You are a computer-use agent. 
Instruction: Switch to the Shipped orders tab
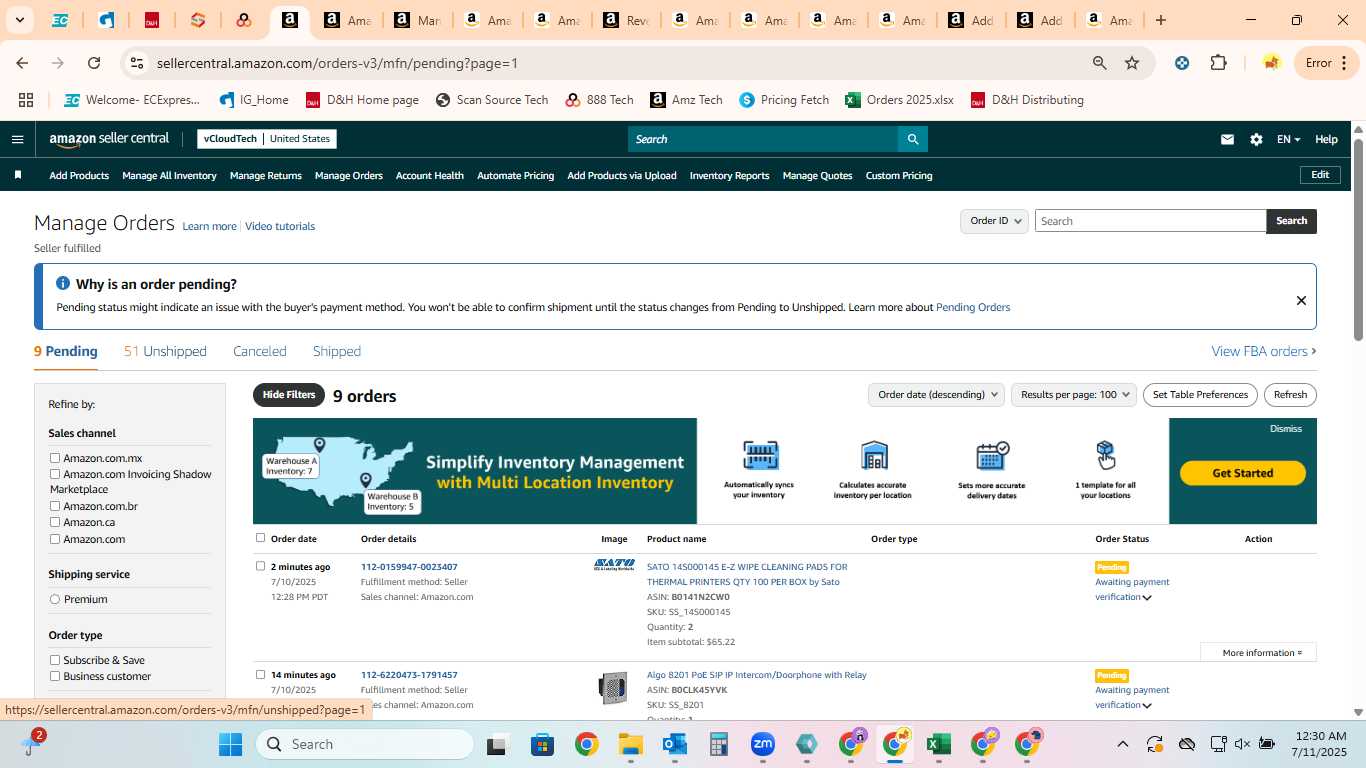[337, 351]
